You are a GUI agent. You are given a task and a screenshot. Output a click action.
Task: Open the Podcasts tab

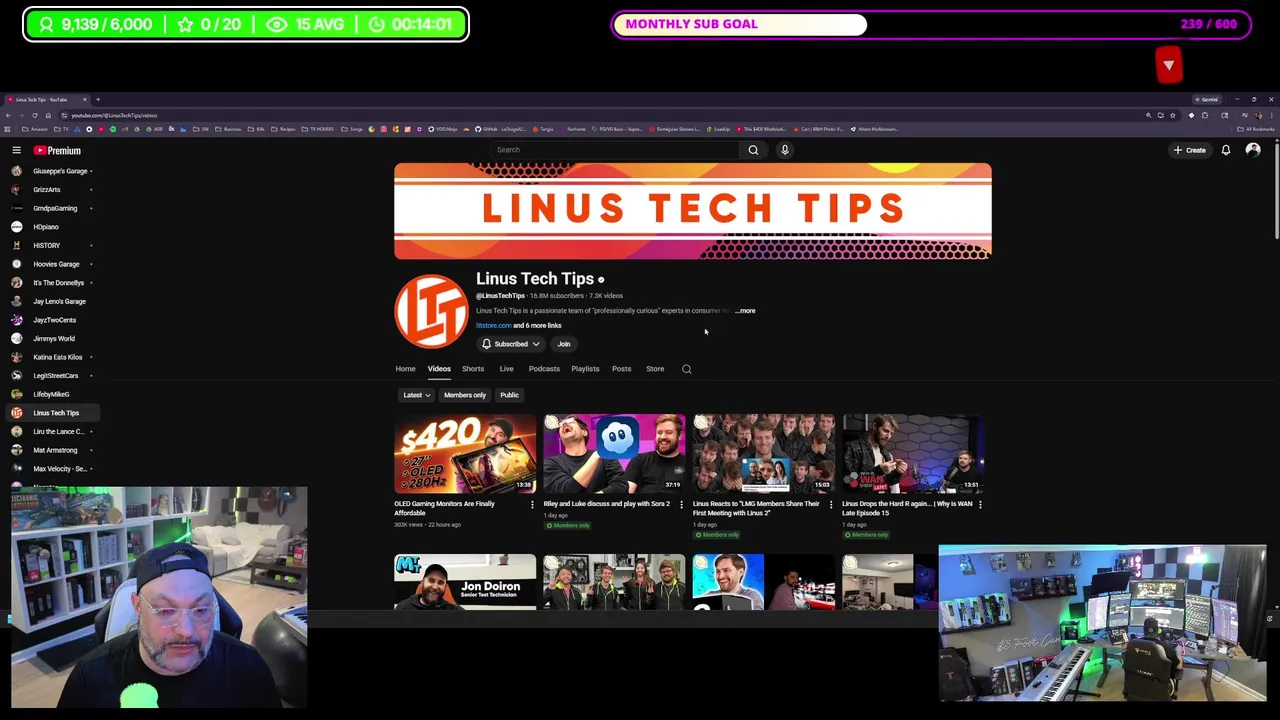pyautogui.click(x=544, y=369)
